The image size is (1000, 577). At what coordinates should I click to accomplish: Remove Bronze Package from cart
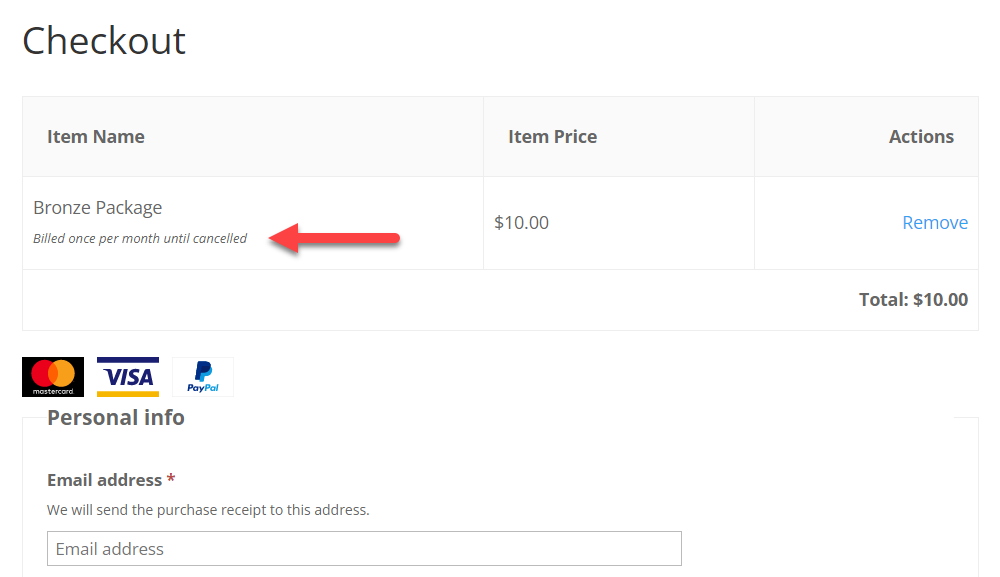[x=935, y=223]
